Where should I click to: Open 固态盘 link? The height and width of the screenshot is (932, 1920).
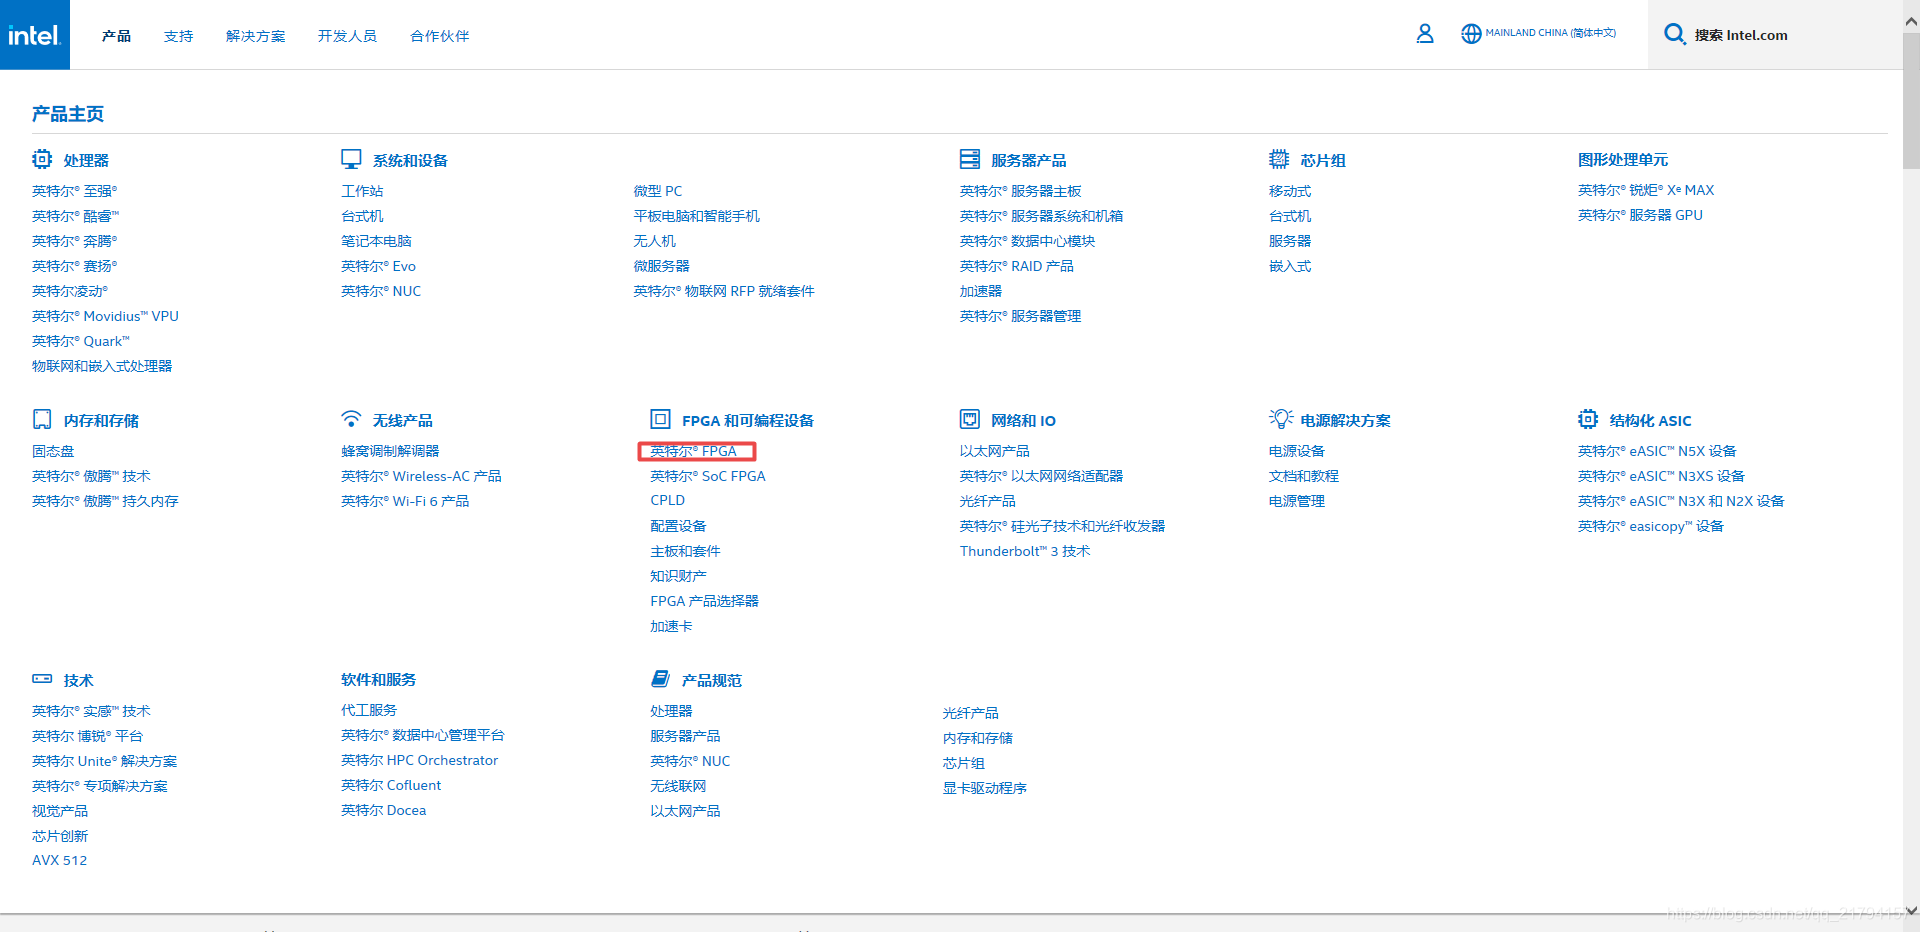(x=53, y=451)
